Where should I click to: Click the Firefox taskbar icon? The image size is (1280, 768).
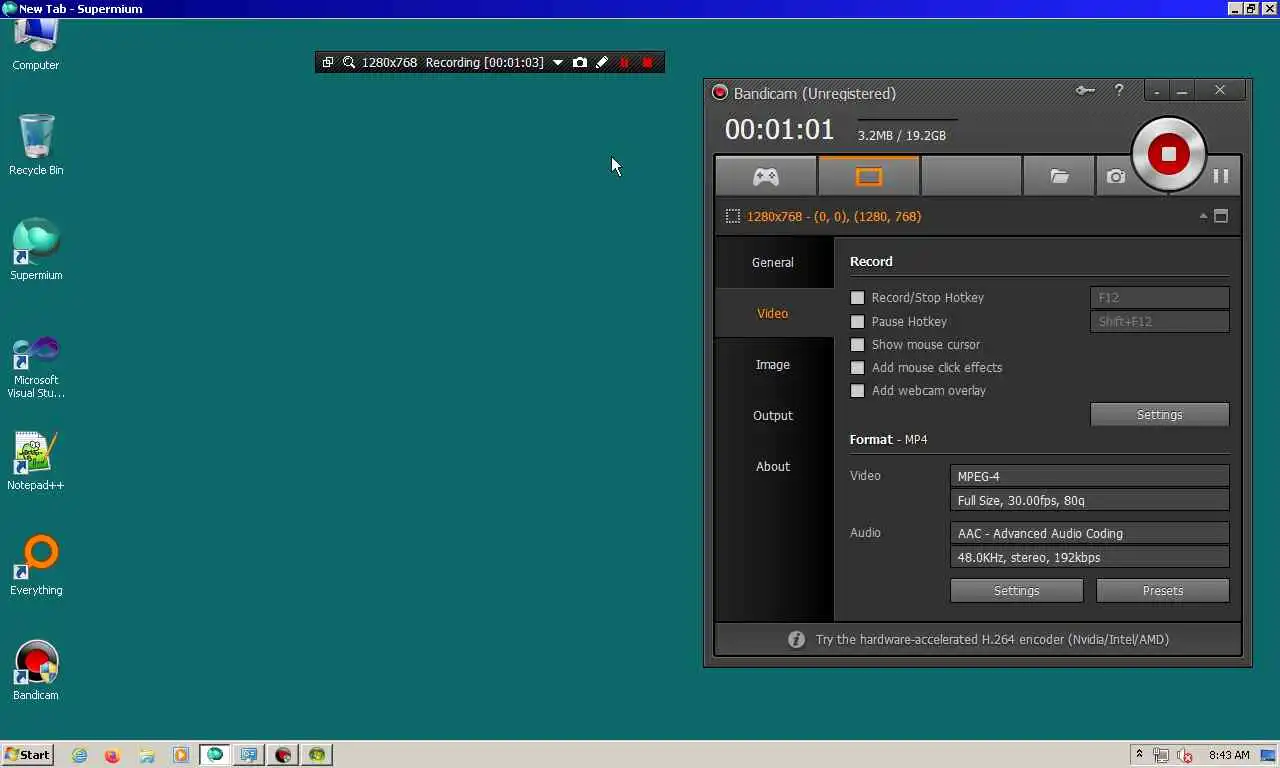[112, 755]
